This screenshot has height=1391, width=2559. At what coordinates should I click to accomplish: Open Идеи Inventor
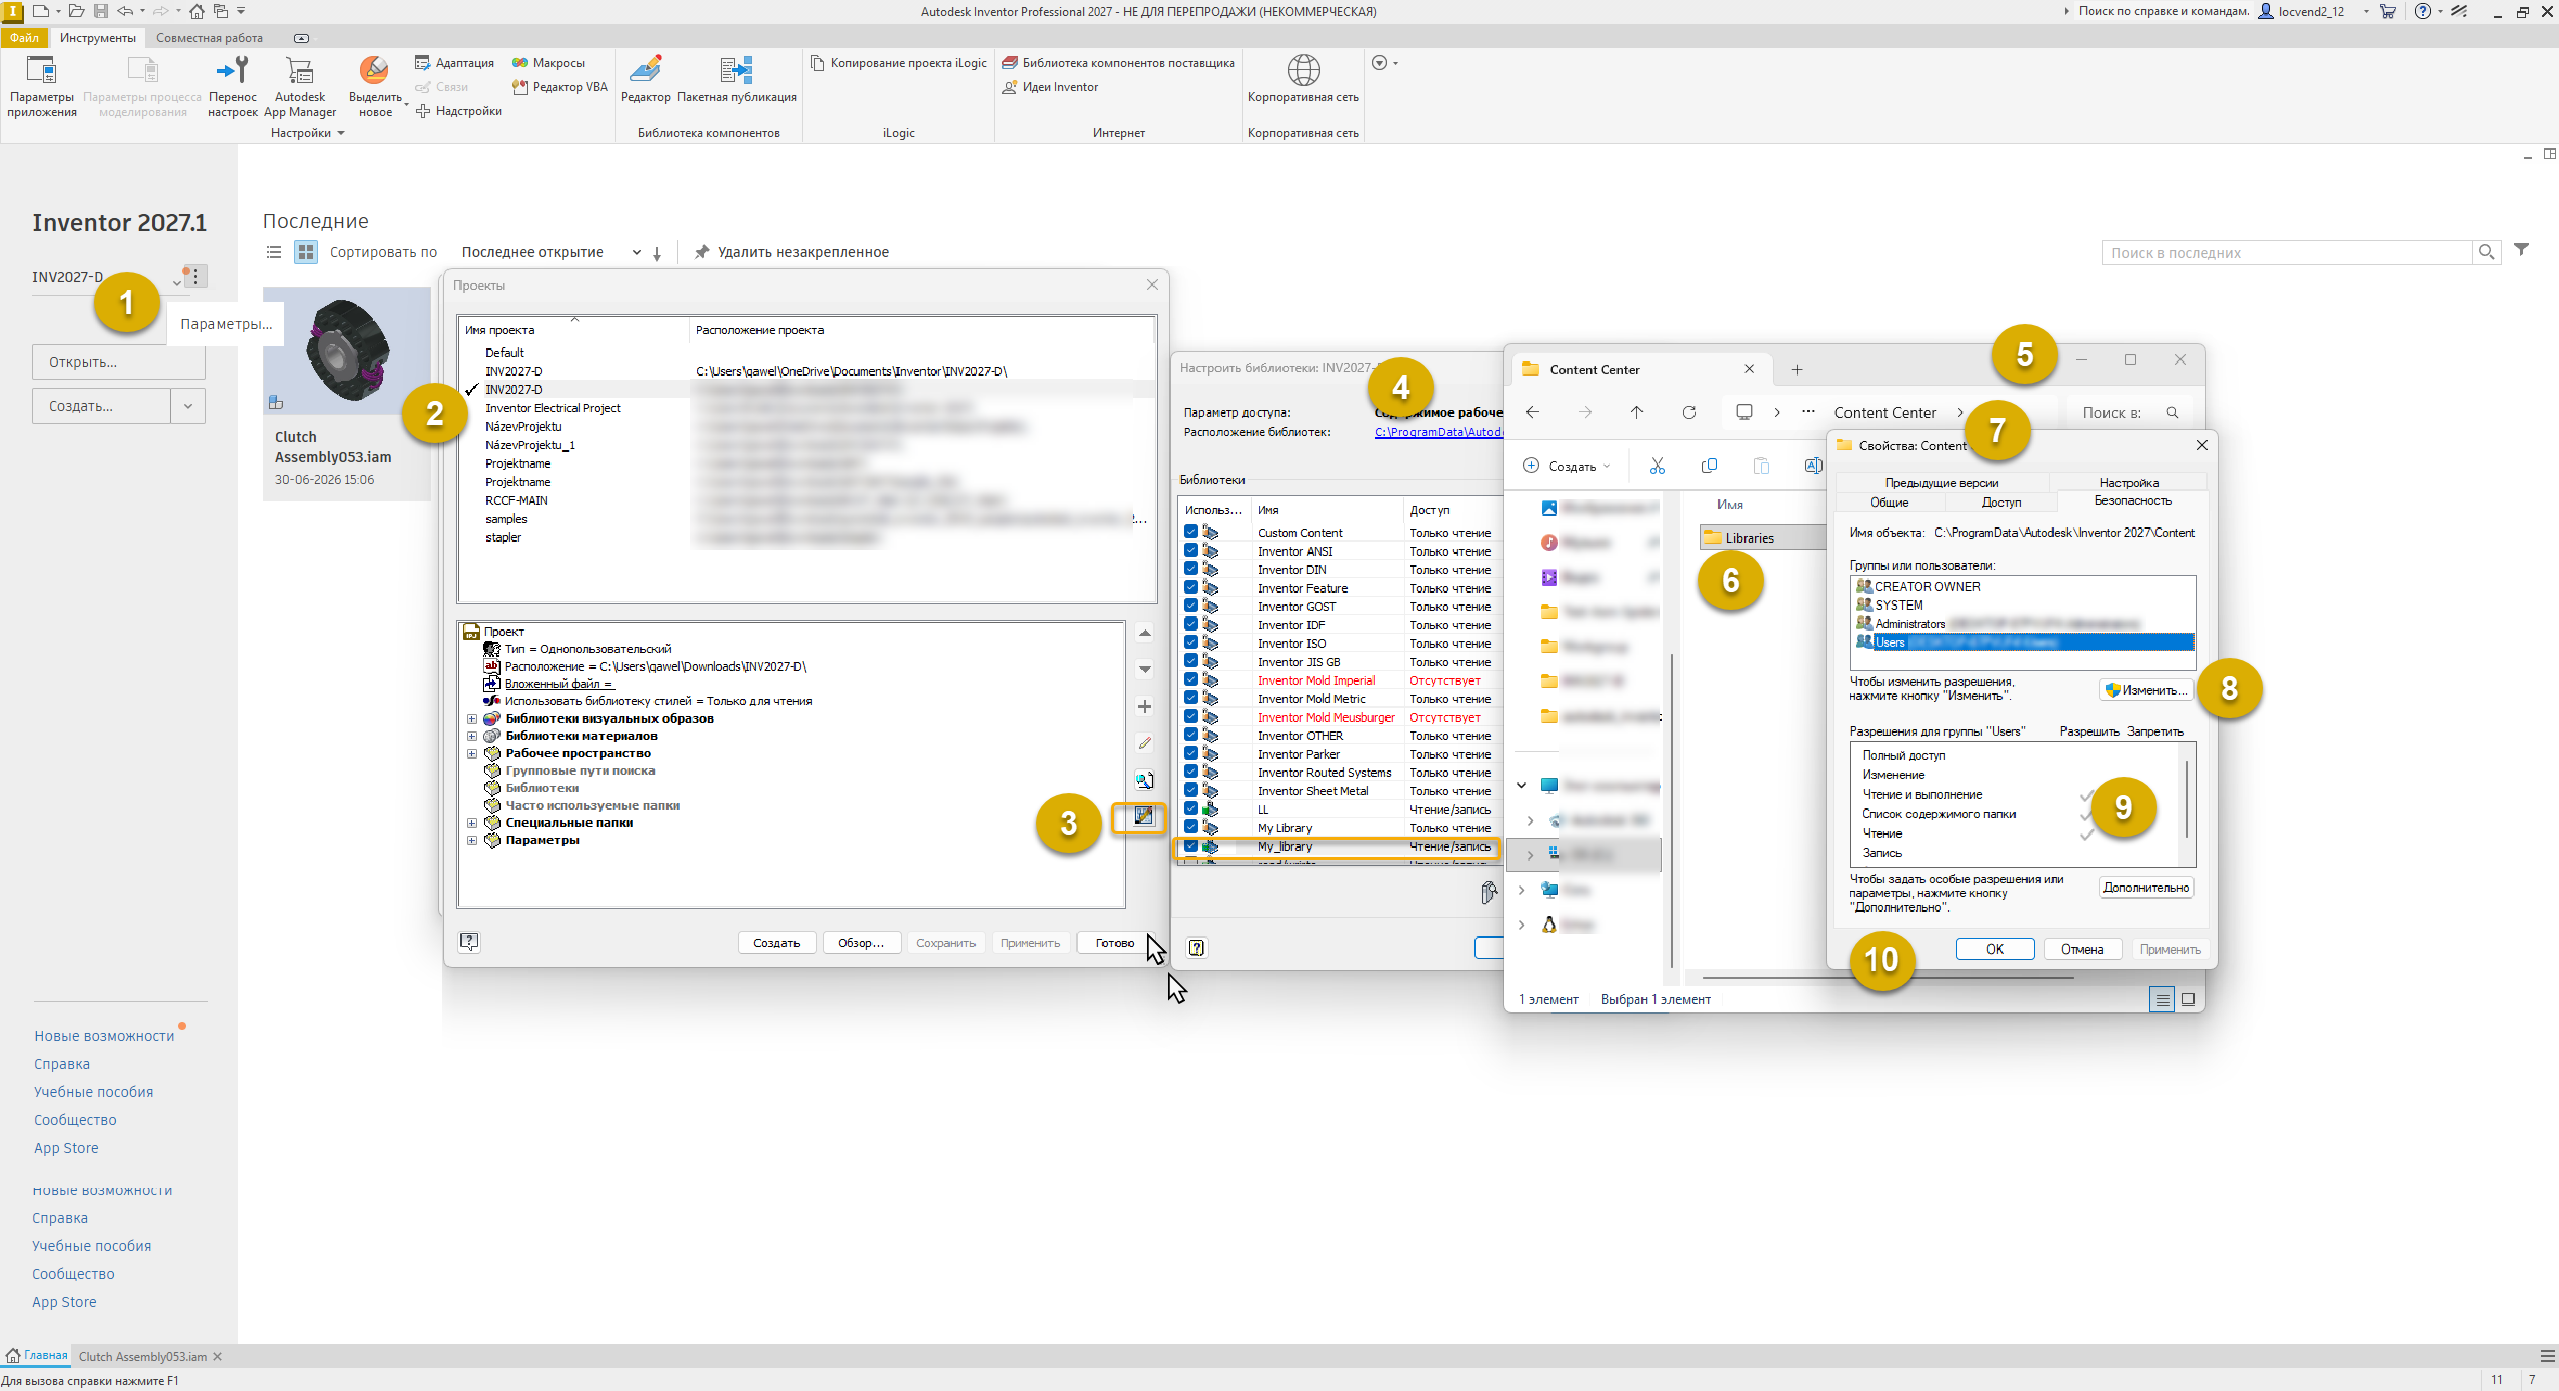tap(1050, 87)
